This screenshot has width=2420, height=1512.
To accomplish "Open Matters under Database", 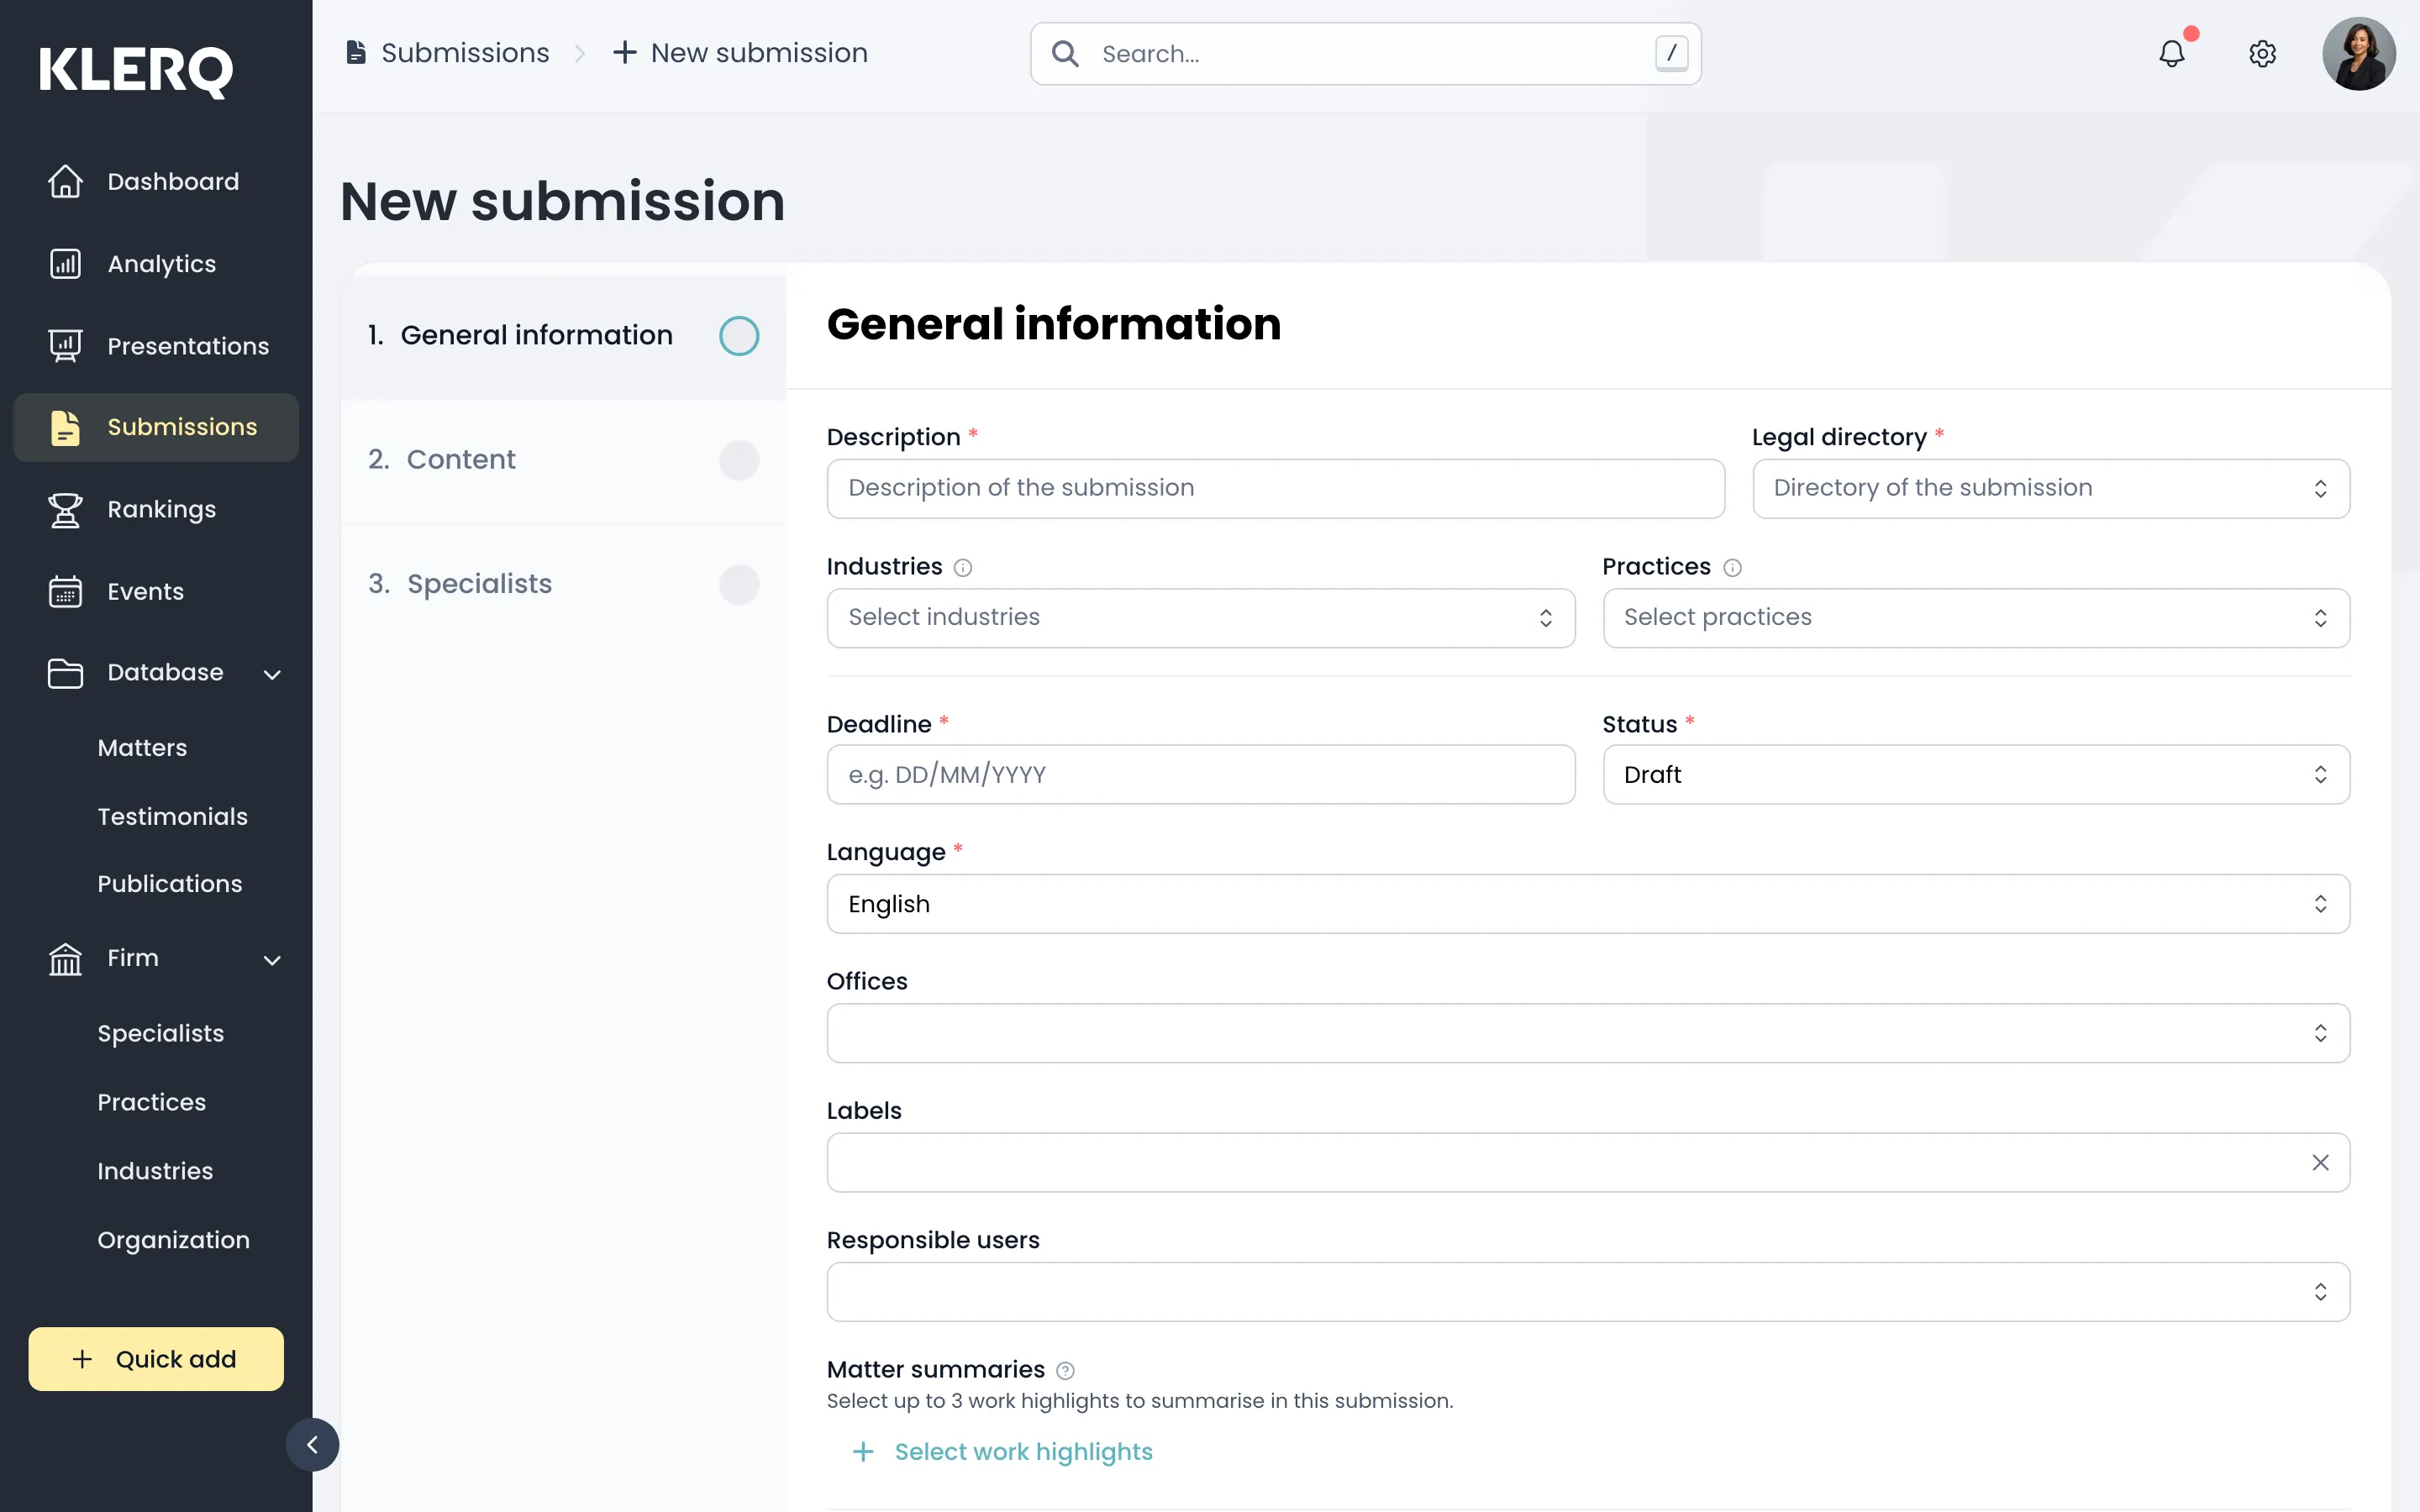I will point(142,748).
